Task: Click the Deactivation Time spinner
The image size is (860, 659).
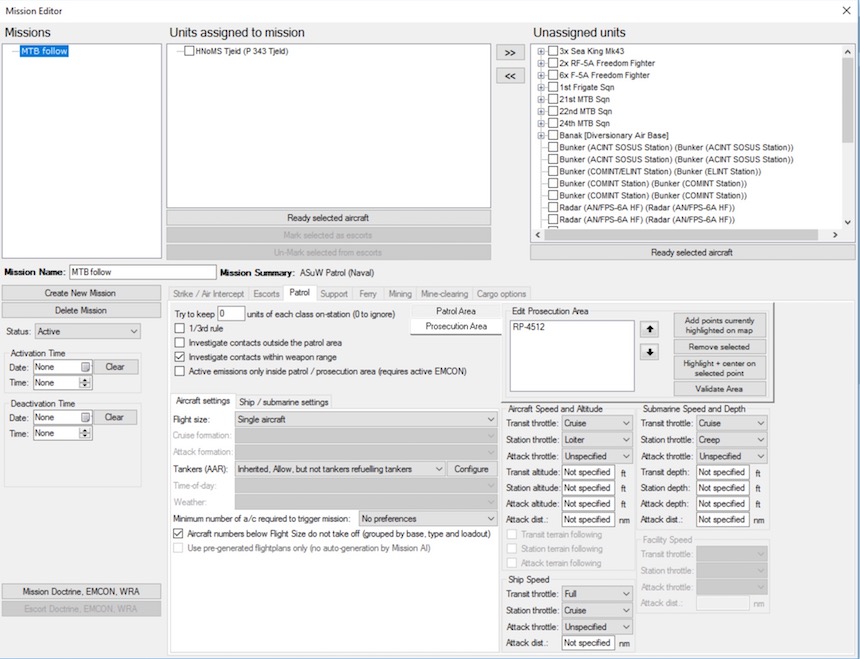Action: tap(84, 433)
